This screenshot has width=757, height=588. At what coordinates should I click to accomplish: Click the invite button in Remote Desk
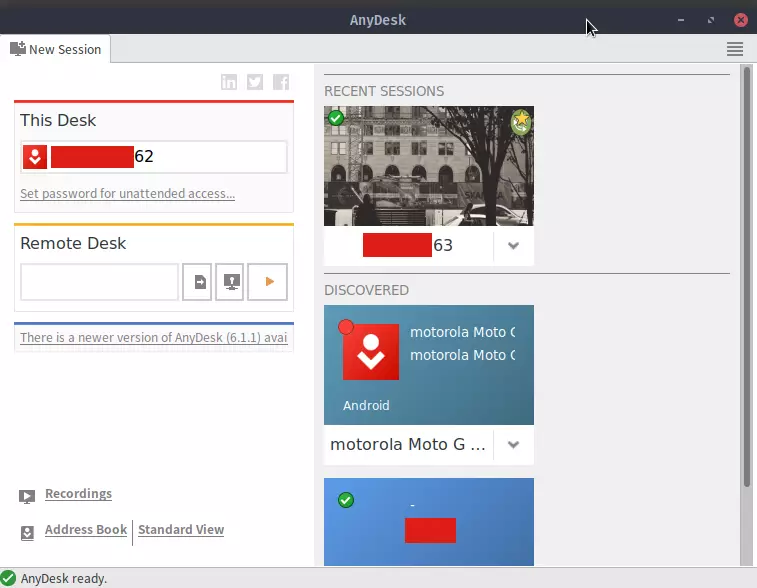[229, 282]
